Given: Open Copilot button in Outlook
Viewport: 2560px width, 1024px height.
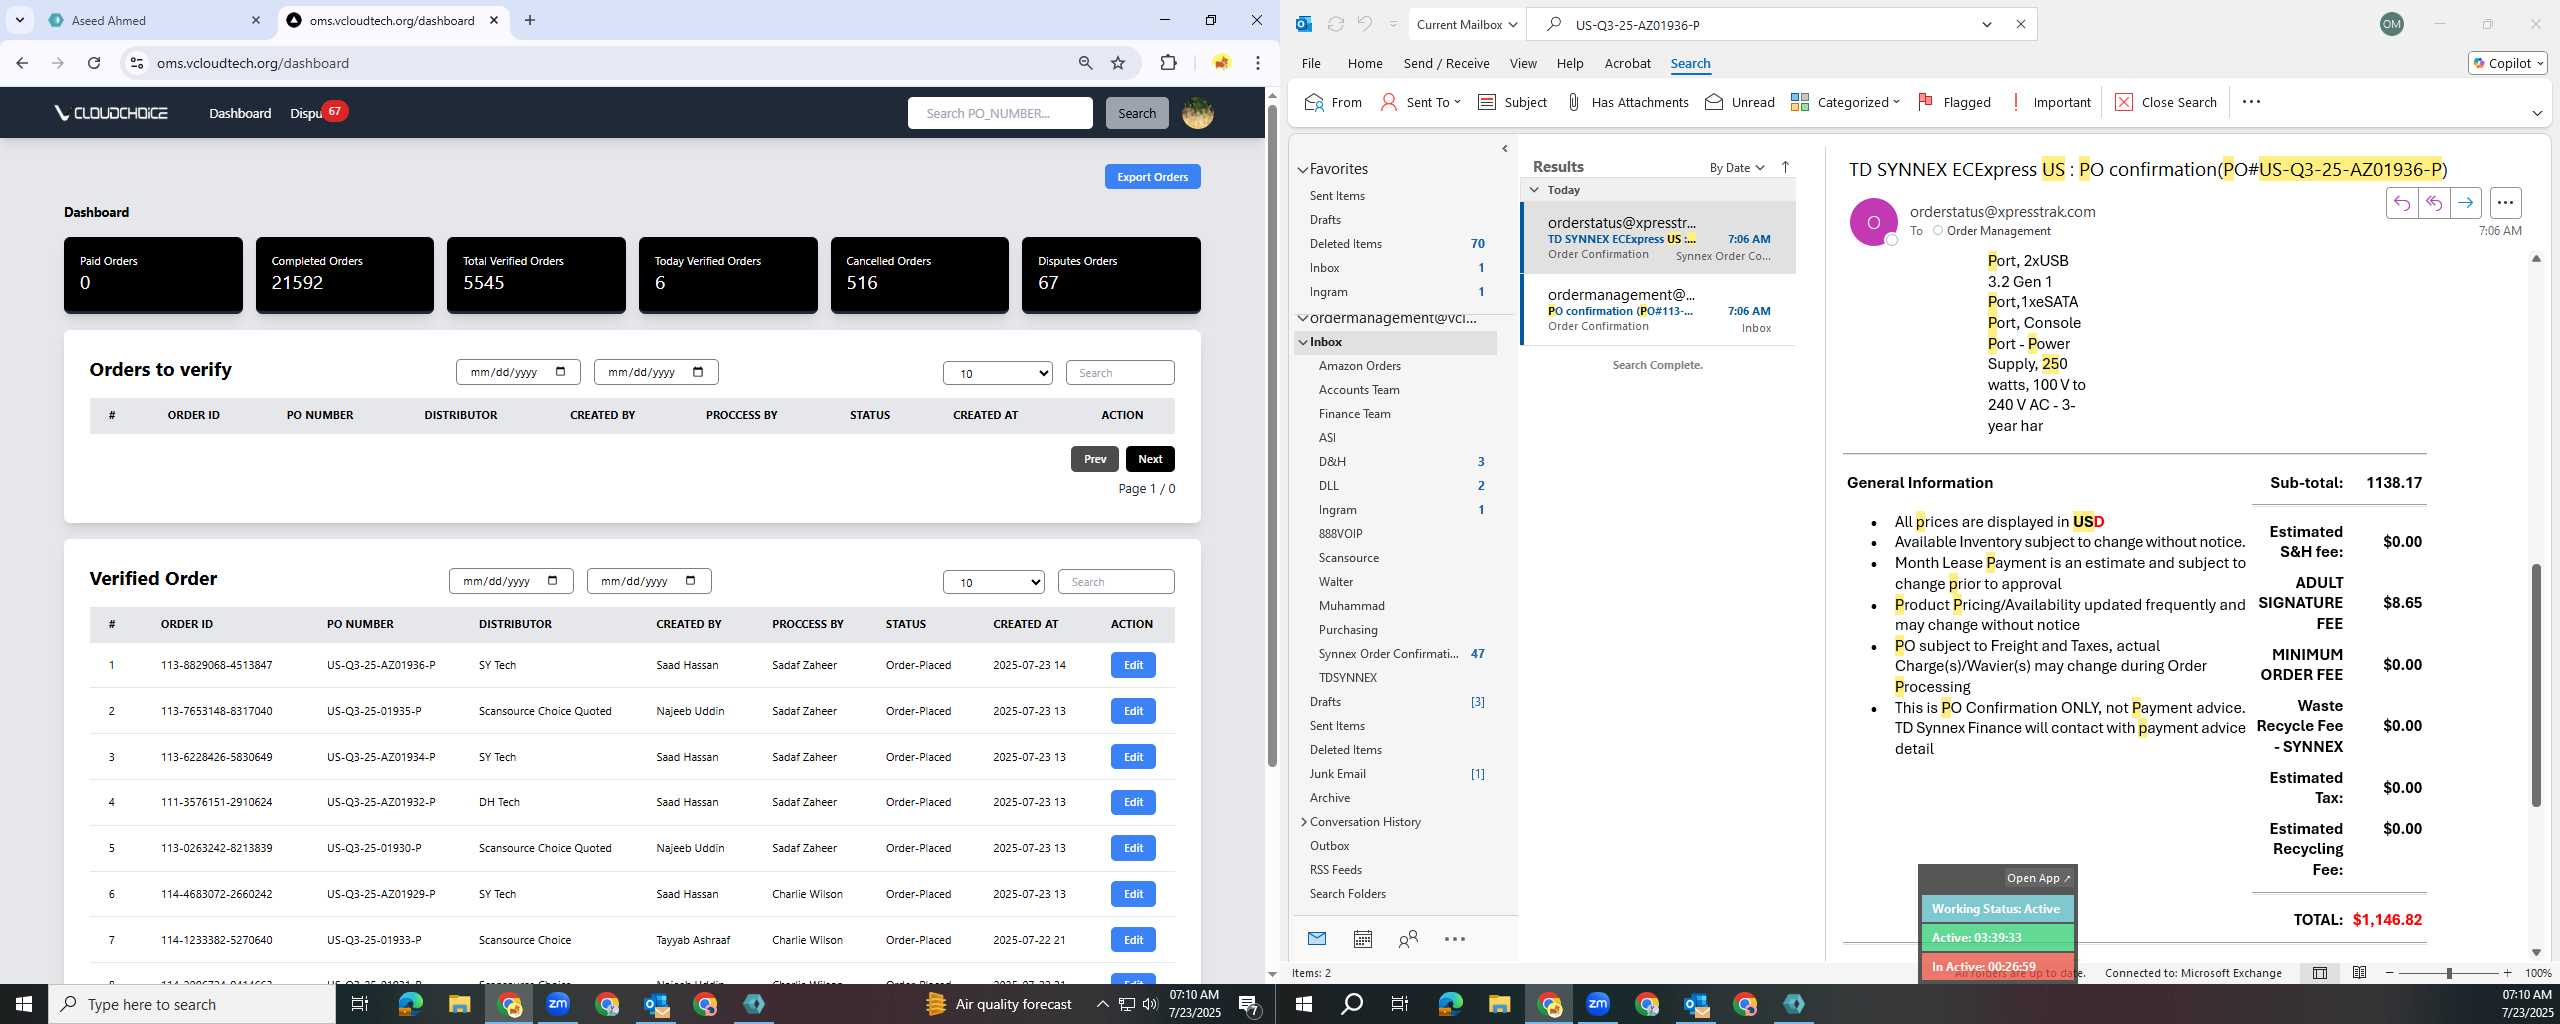Looking at the screenshot, I should (2507, 63).
